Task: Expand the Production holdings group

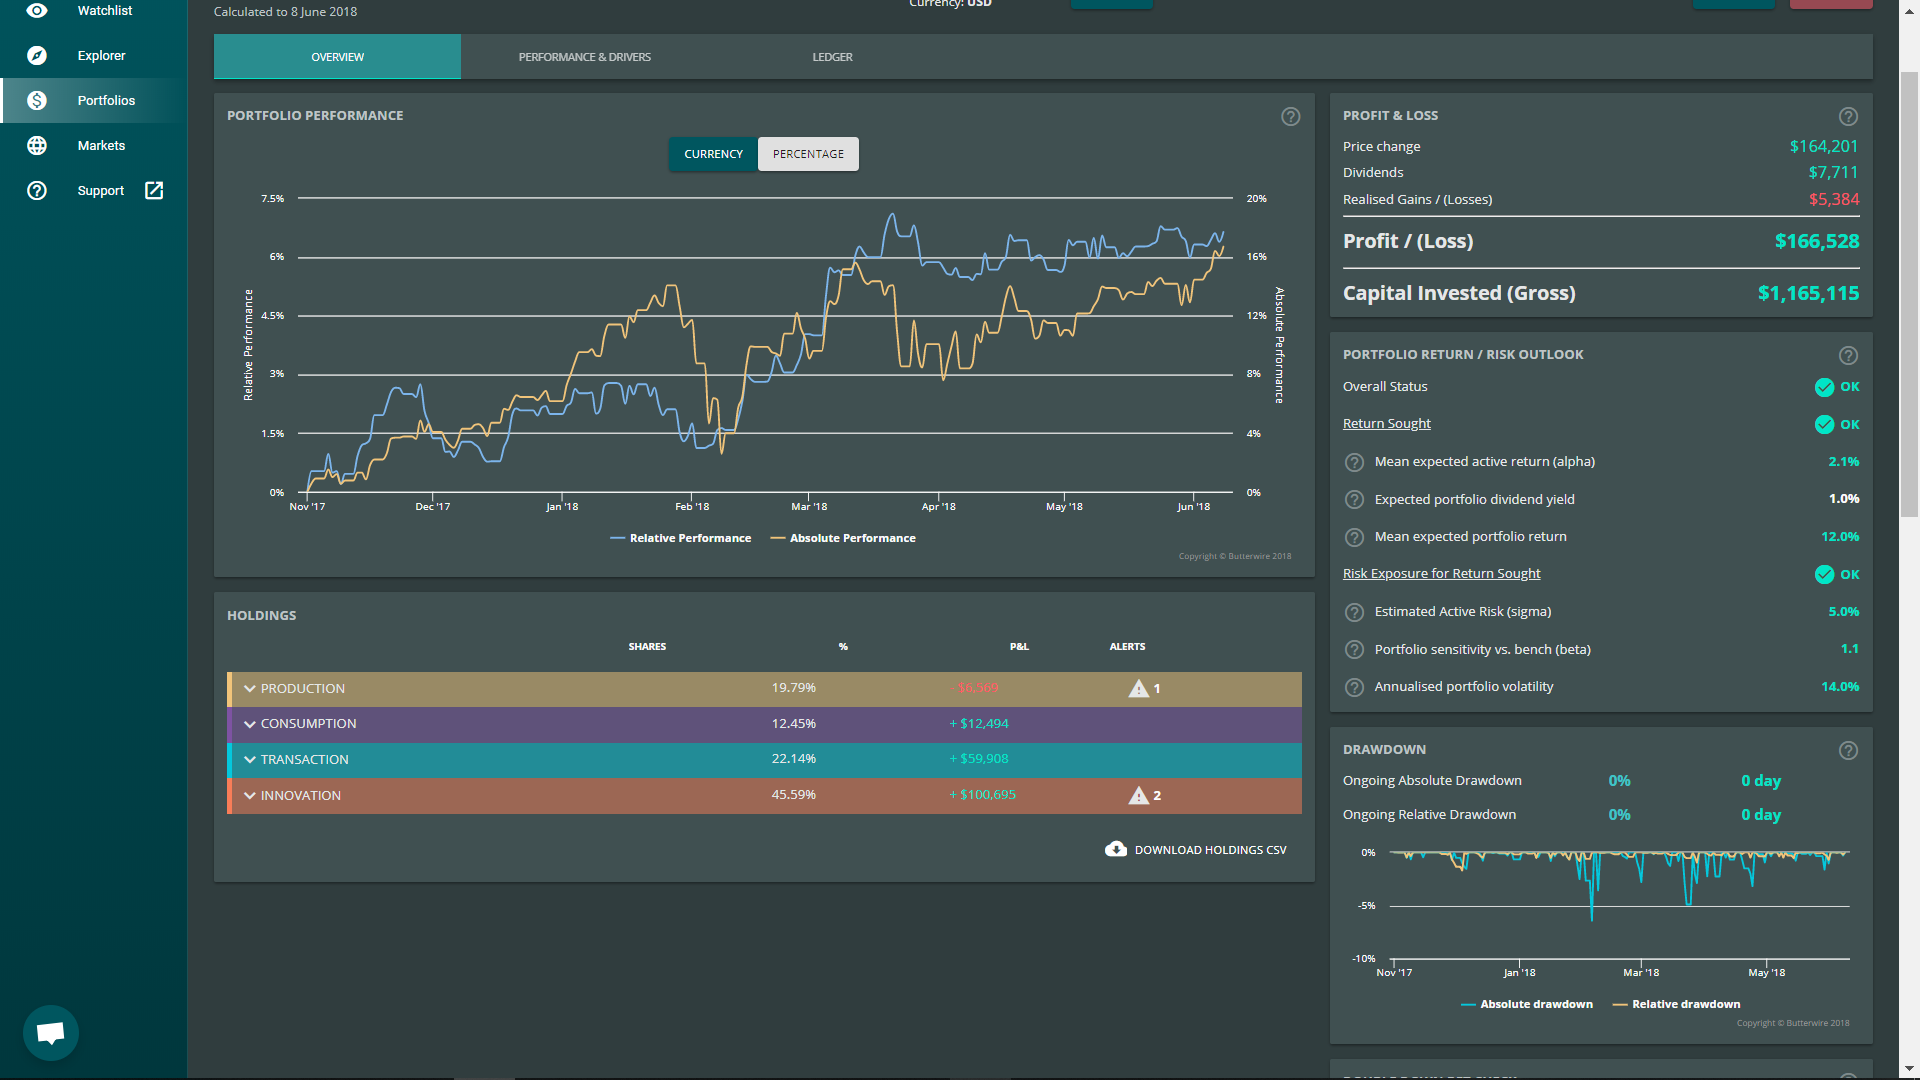Action: click(250, 688)
